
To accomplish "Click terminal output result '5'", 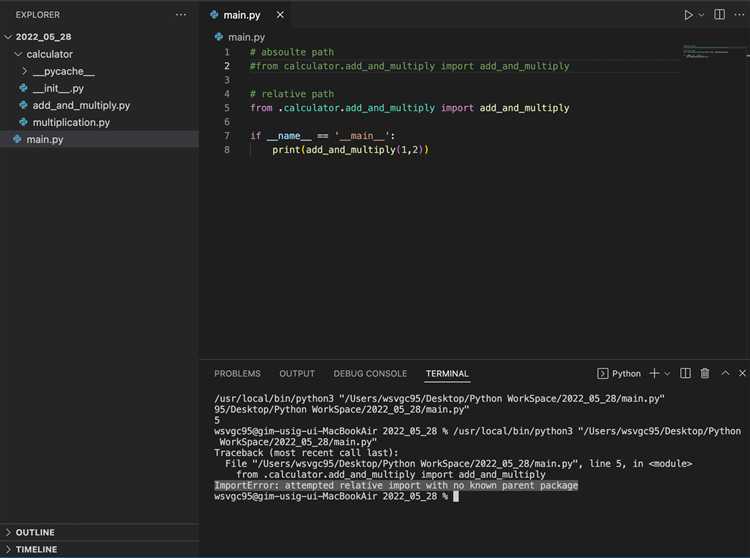I will 217,420.
